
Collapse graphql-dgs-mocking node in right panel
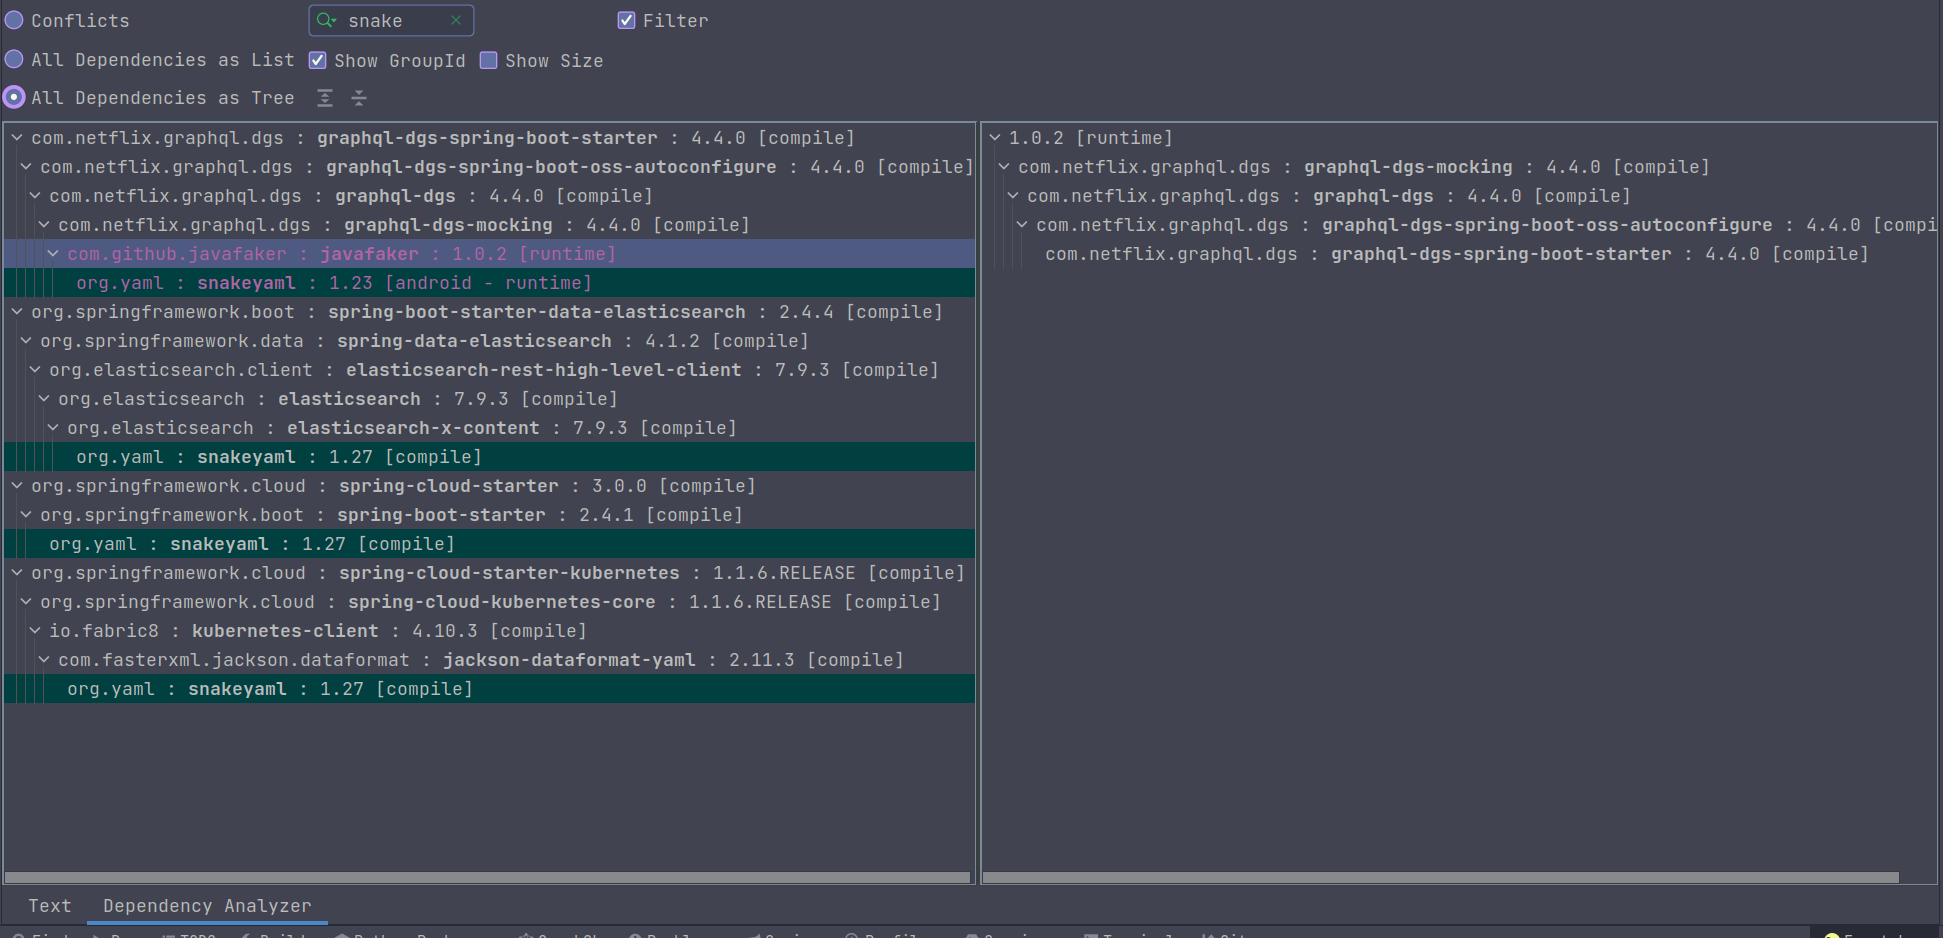[1002, 166]
